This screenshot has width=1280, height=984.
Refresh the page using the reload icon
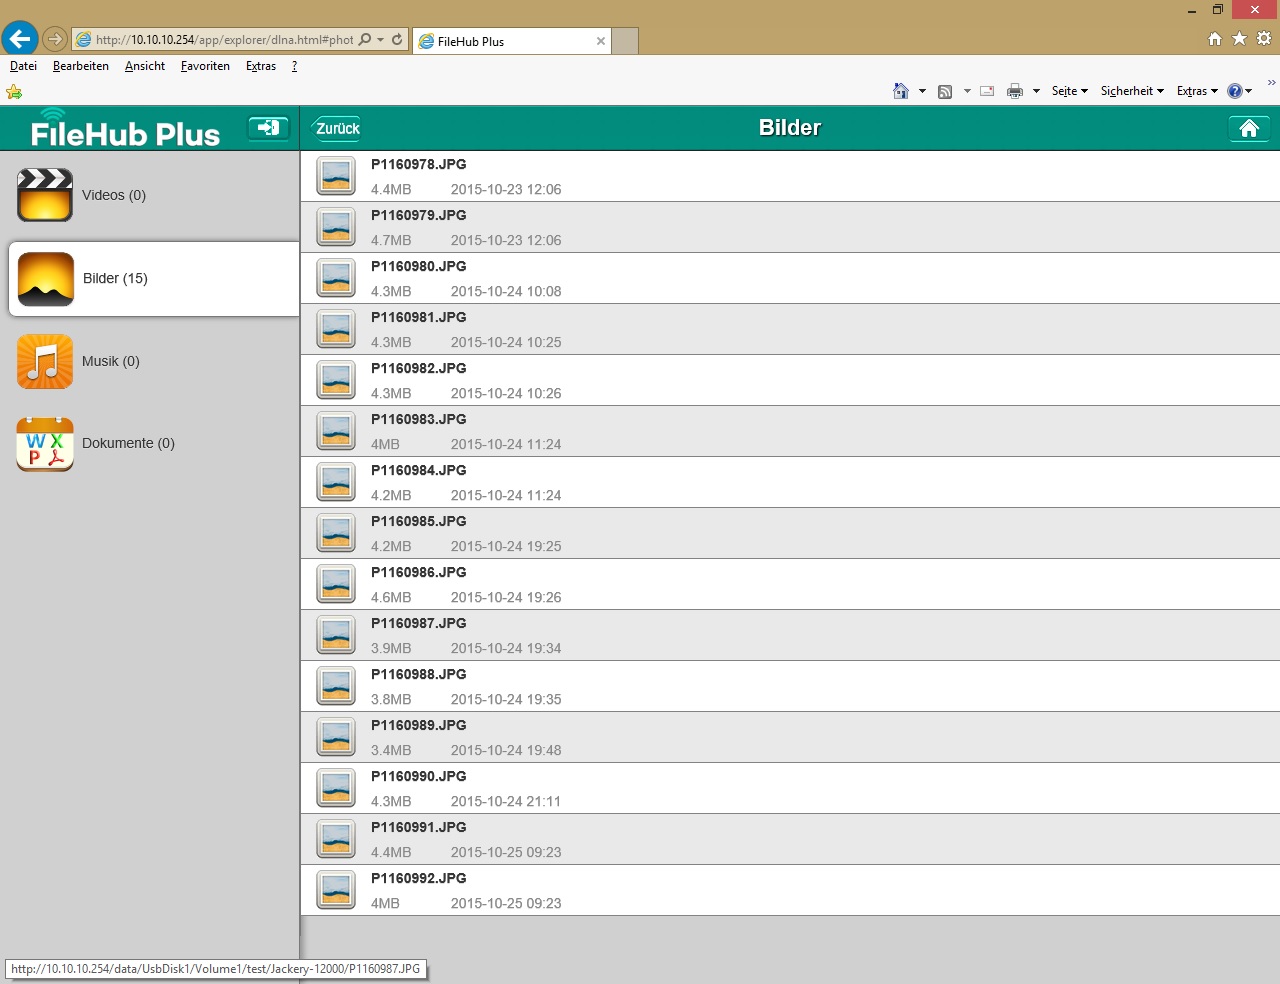coord(397,40)
